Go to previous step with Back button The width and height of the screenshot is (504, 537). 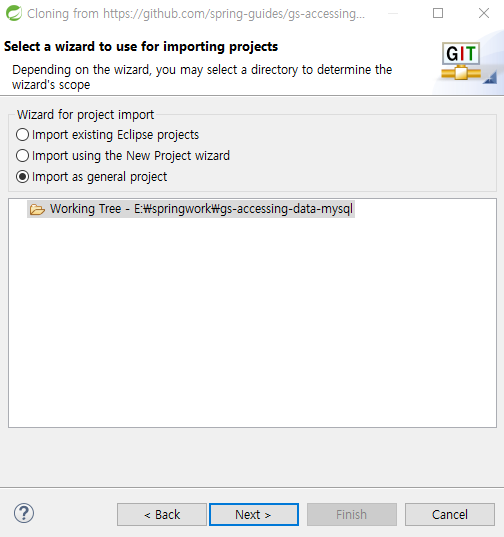click(x=162, y=514)
